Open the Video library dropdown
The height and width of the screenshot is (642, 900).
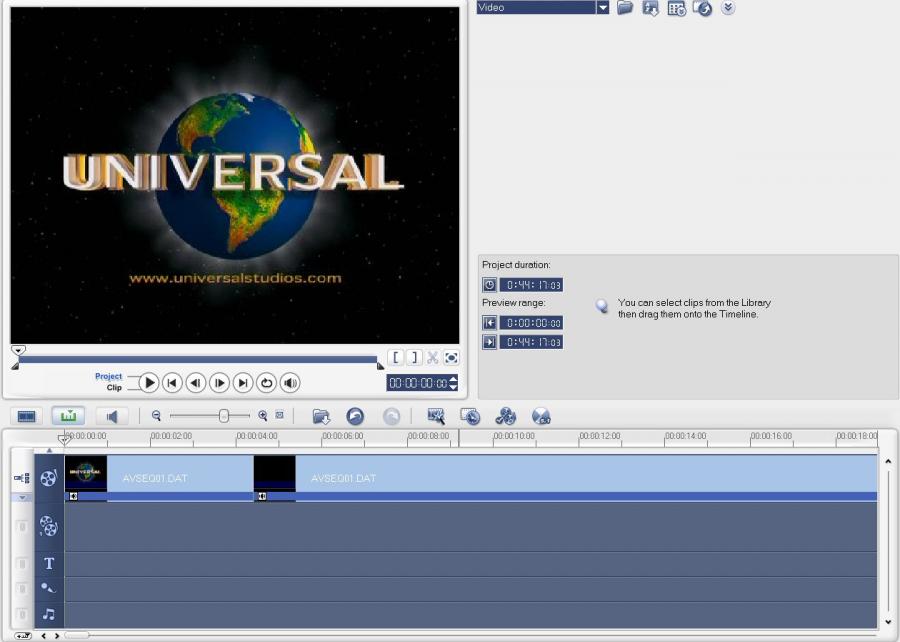pos(603,7)
